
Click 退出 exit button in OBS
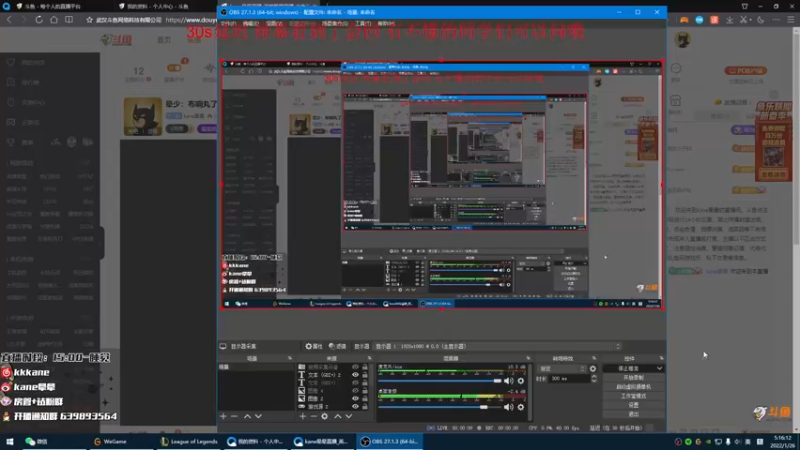point(634,414)
